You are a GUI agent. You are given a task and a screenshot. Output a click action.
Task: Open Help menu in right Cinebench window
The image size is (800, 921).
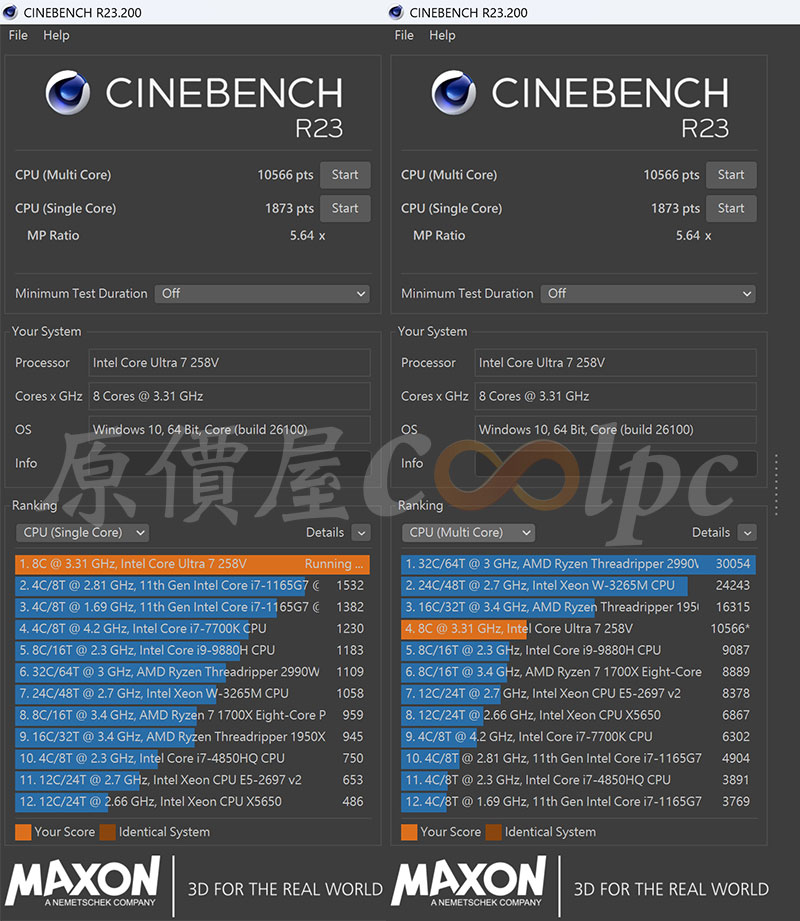coord(442,35)
